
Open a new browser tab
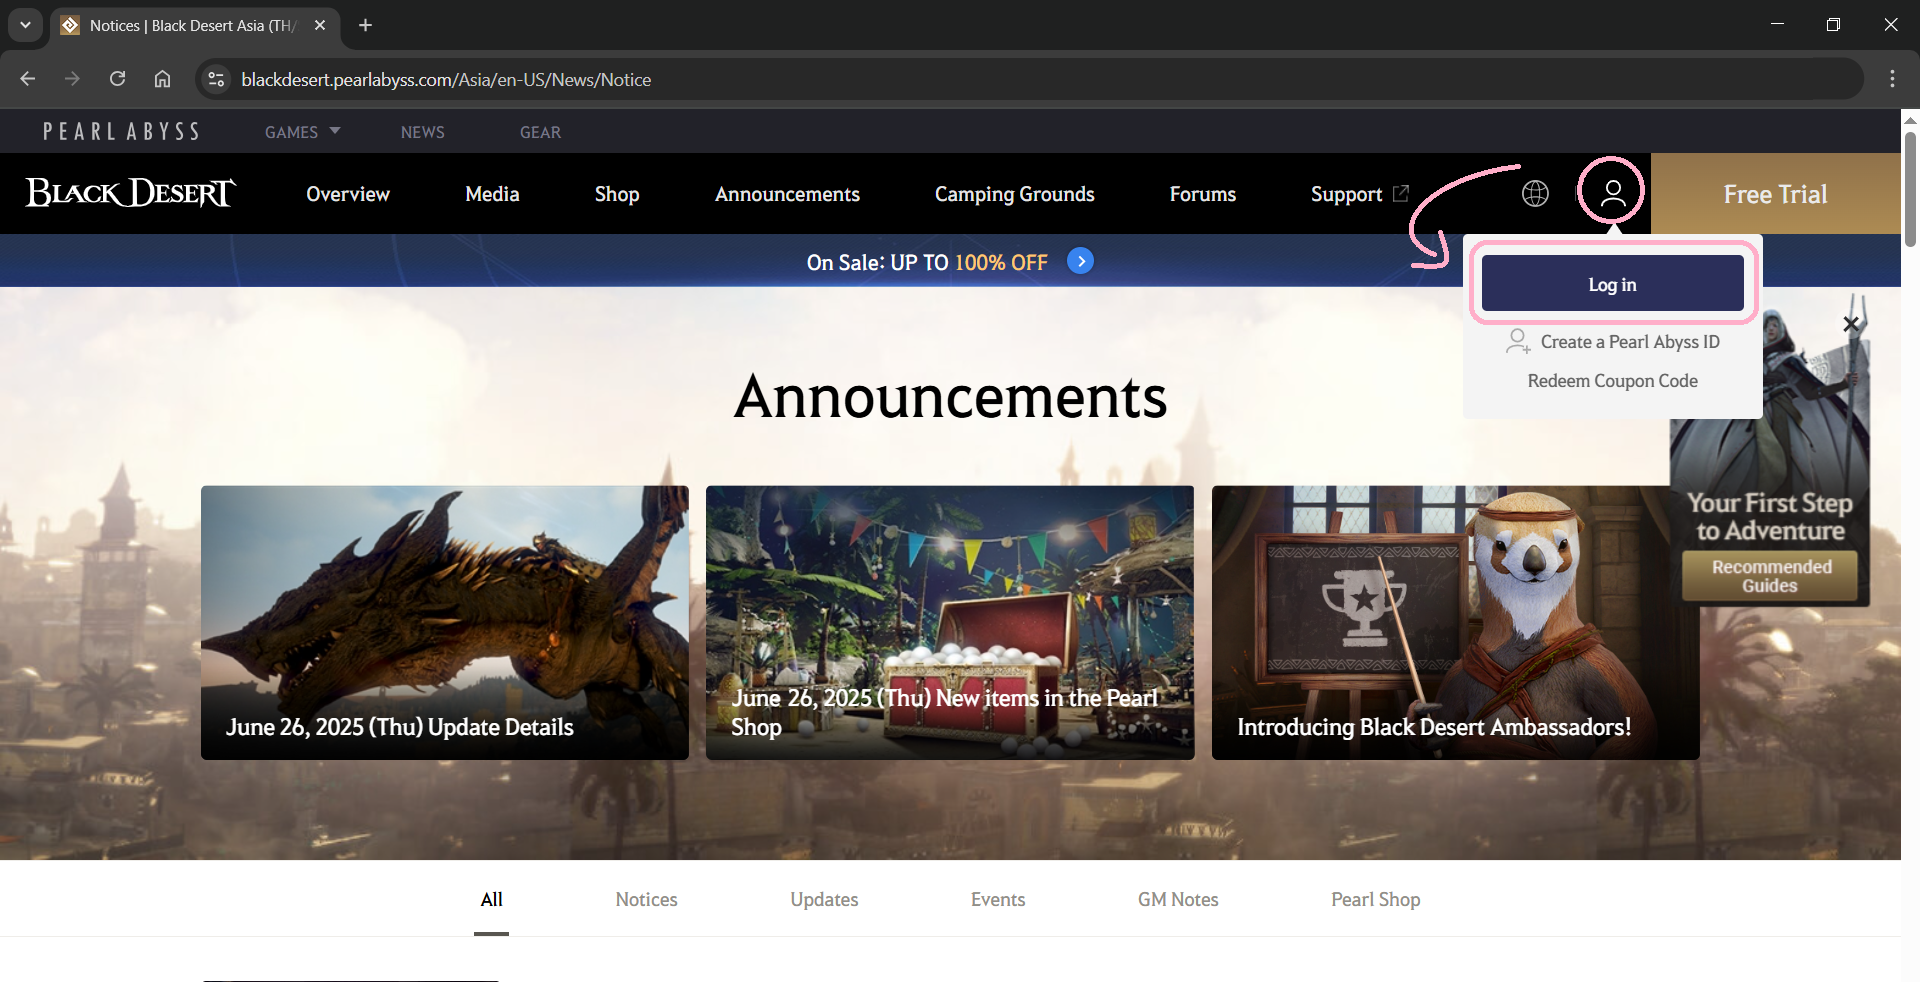pos(366,25)
